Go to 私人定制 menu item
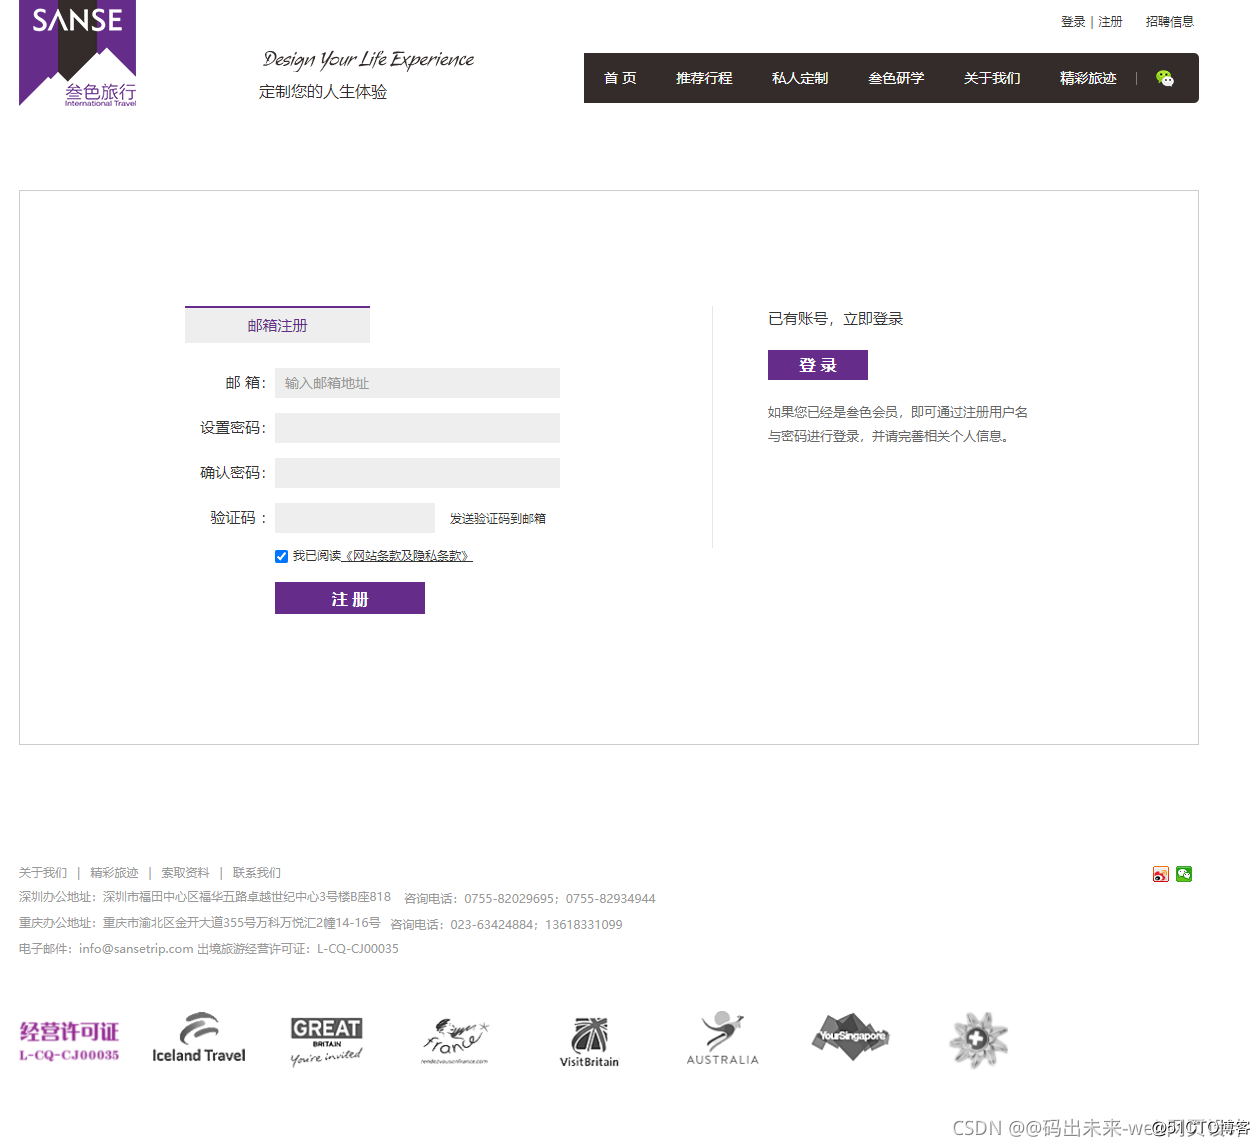 point(800,78)
